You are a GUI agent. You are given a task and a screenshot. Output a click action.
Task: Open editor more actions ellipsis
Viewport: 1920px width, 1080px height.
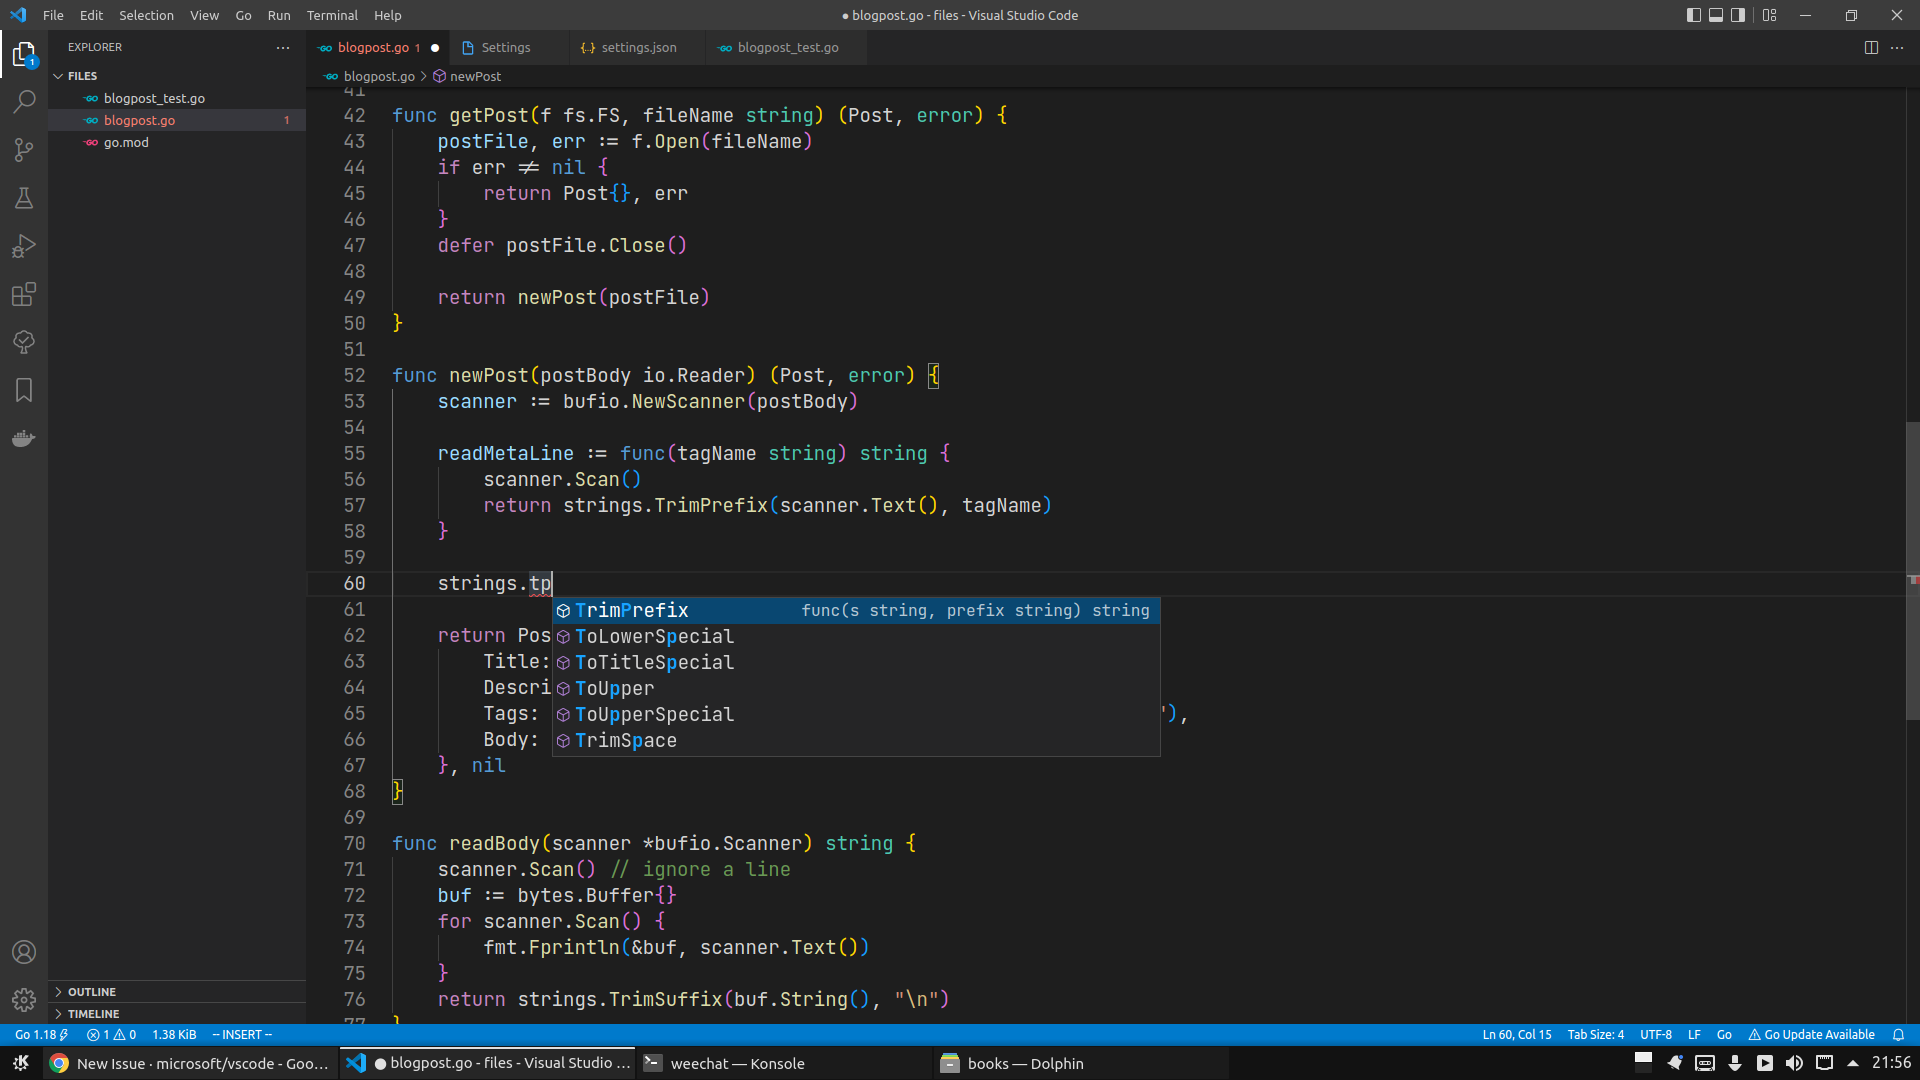click(1897, 47)
